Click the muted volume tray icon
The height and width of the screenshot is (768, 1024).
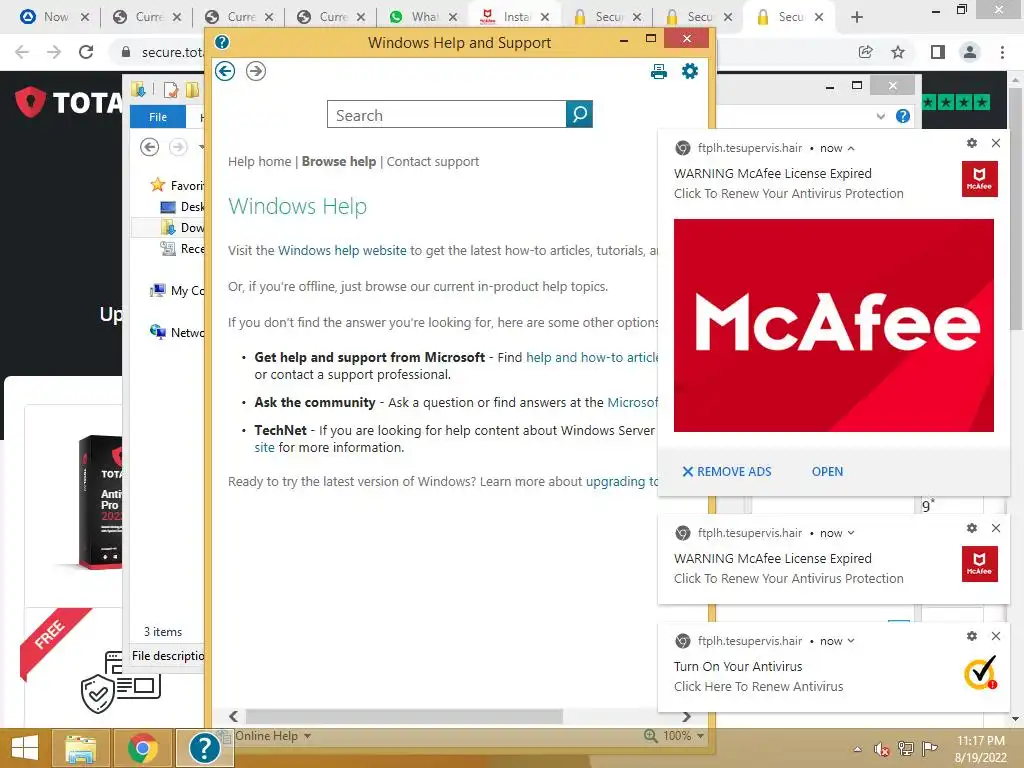click(x=882, y=749)
